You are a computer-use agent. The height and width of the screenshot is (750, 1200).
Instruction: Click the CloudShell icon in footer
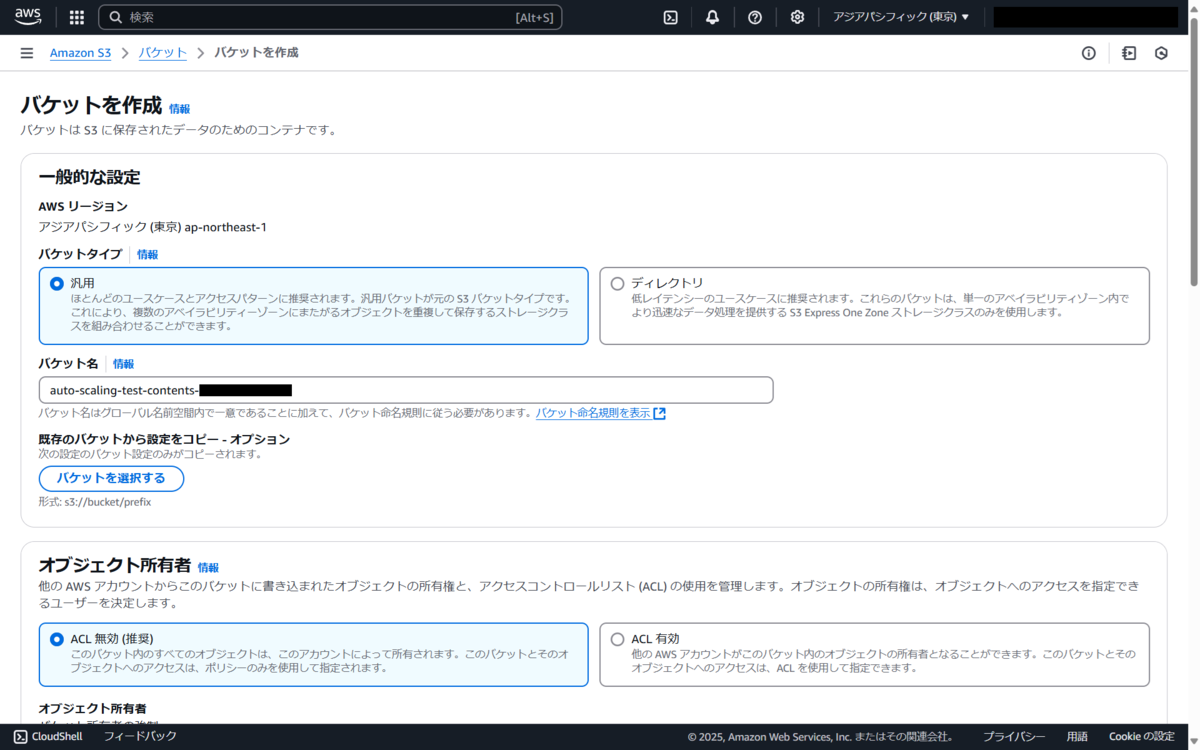tap(20, 736)
